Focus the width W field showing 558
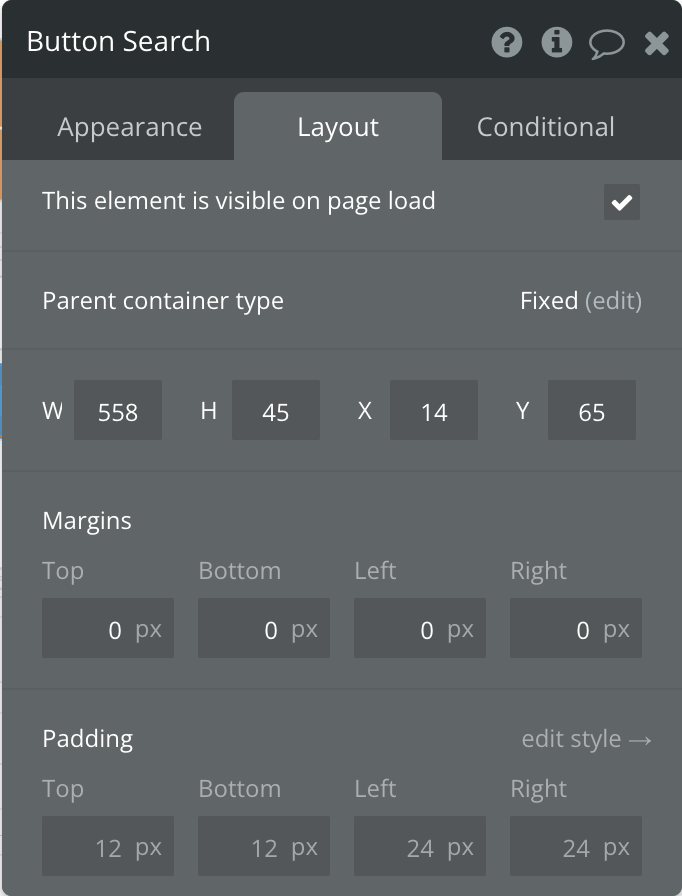 (118, 410)
